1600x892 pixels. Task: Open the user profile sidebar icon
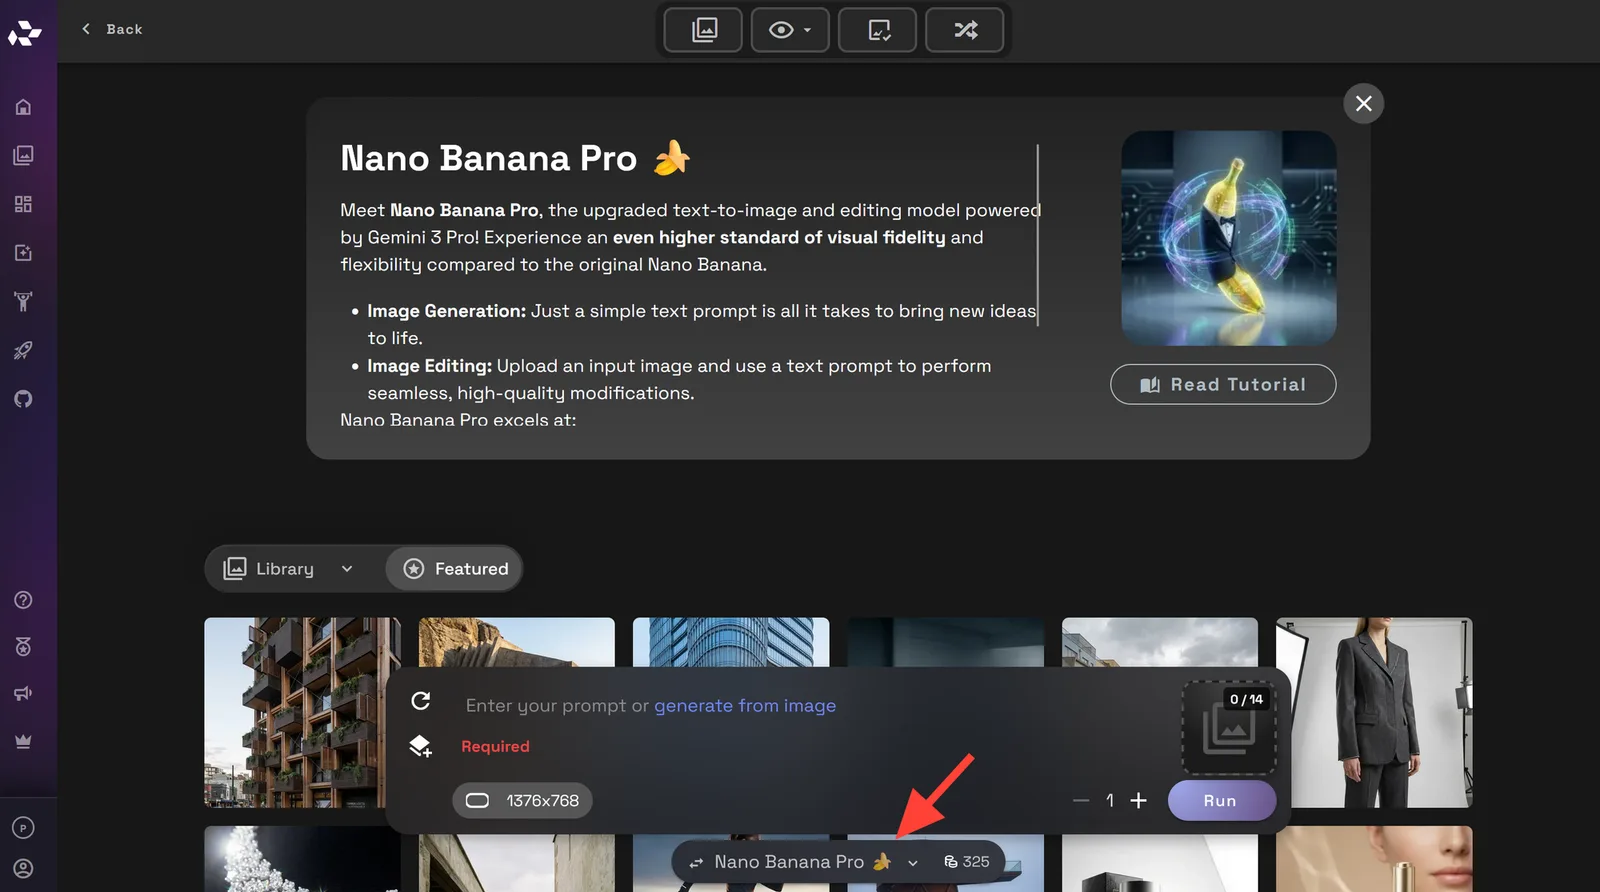(x=23, y=869)
